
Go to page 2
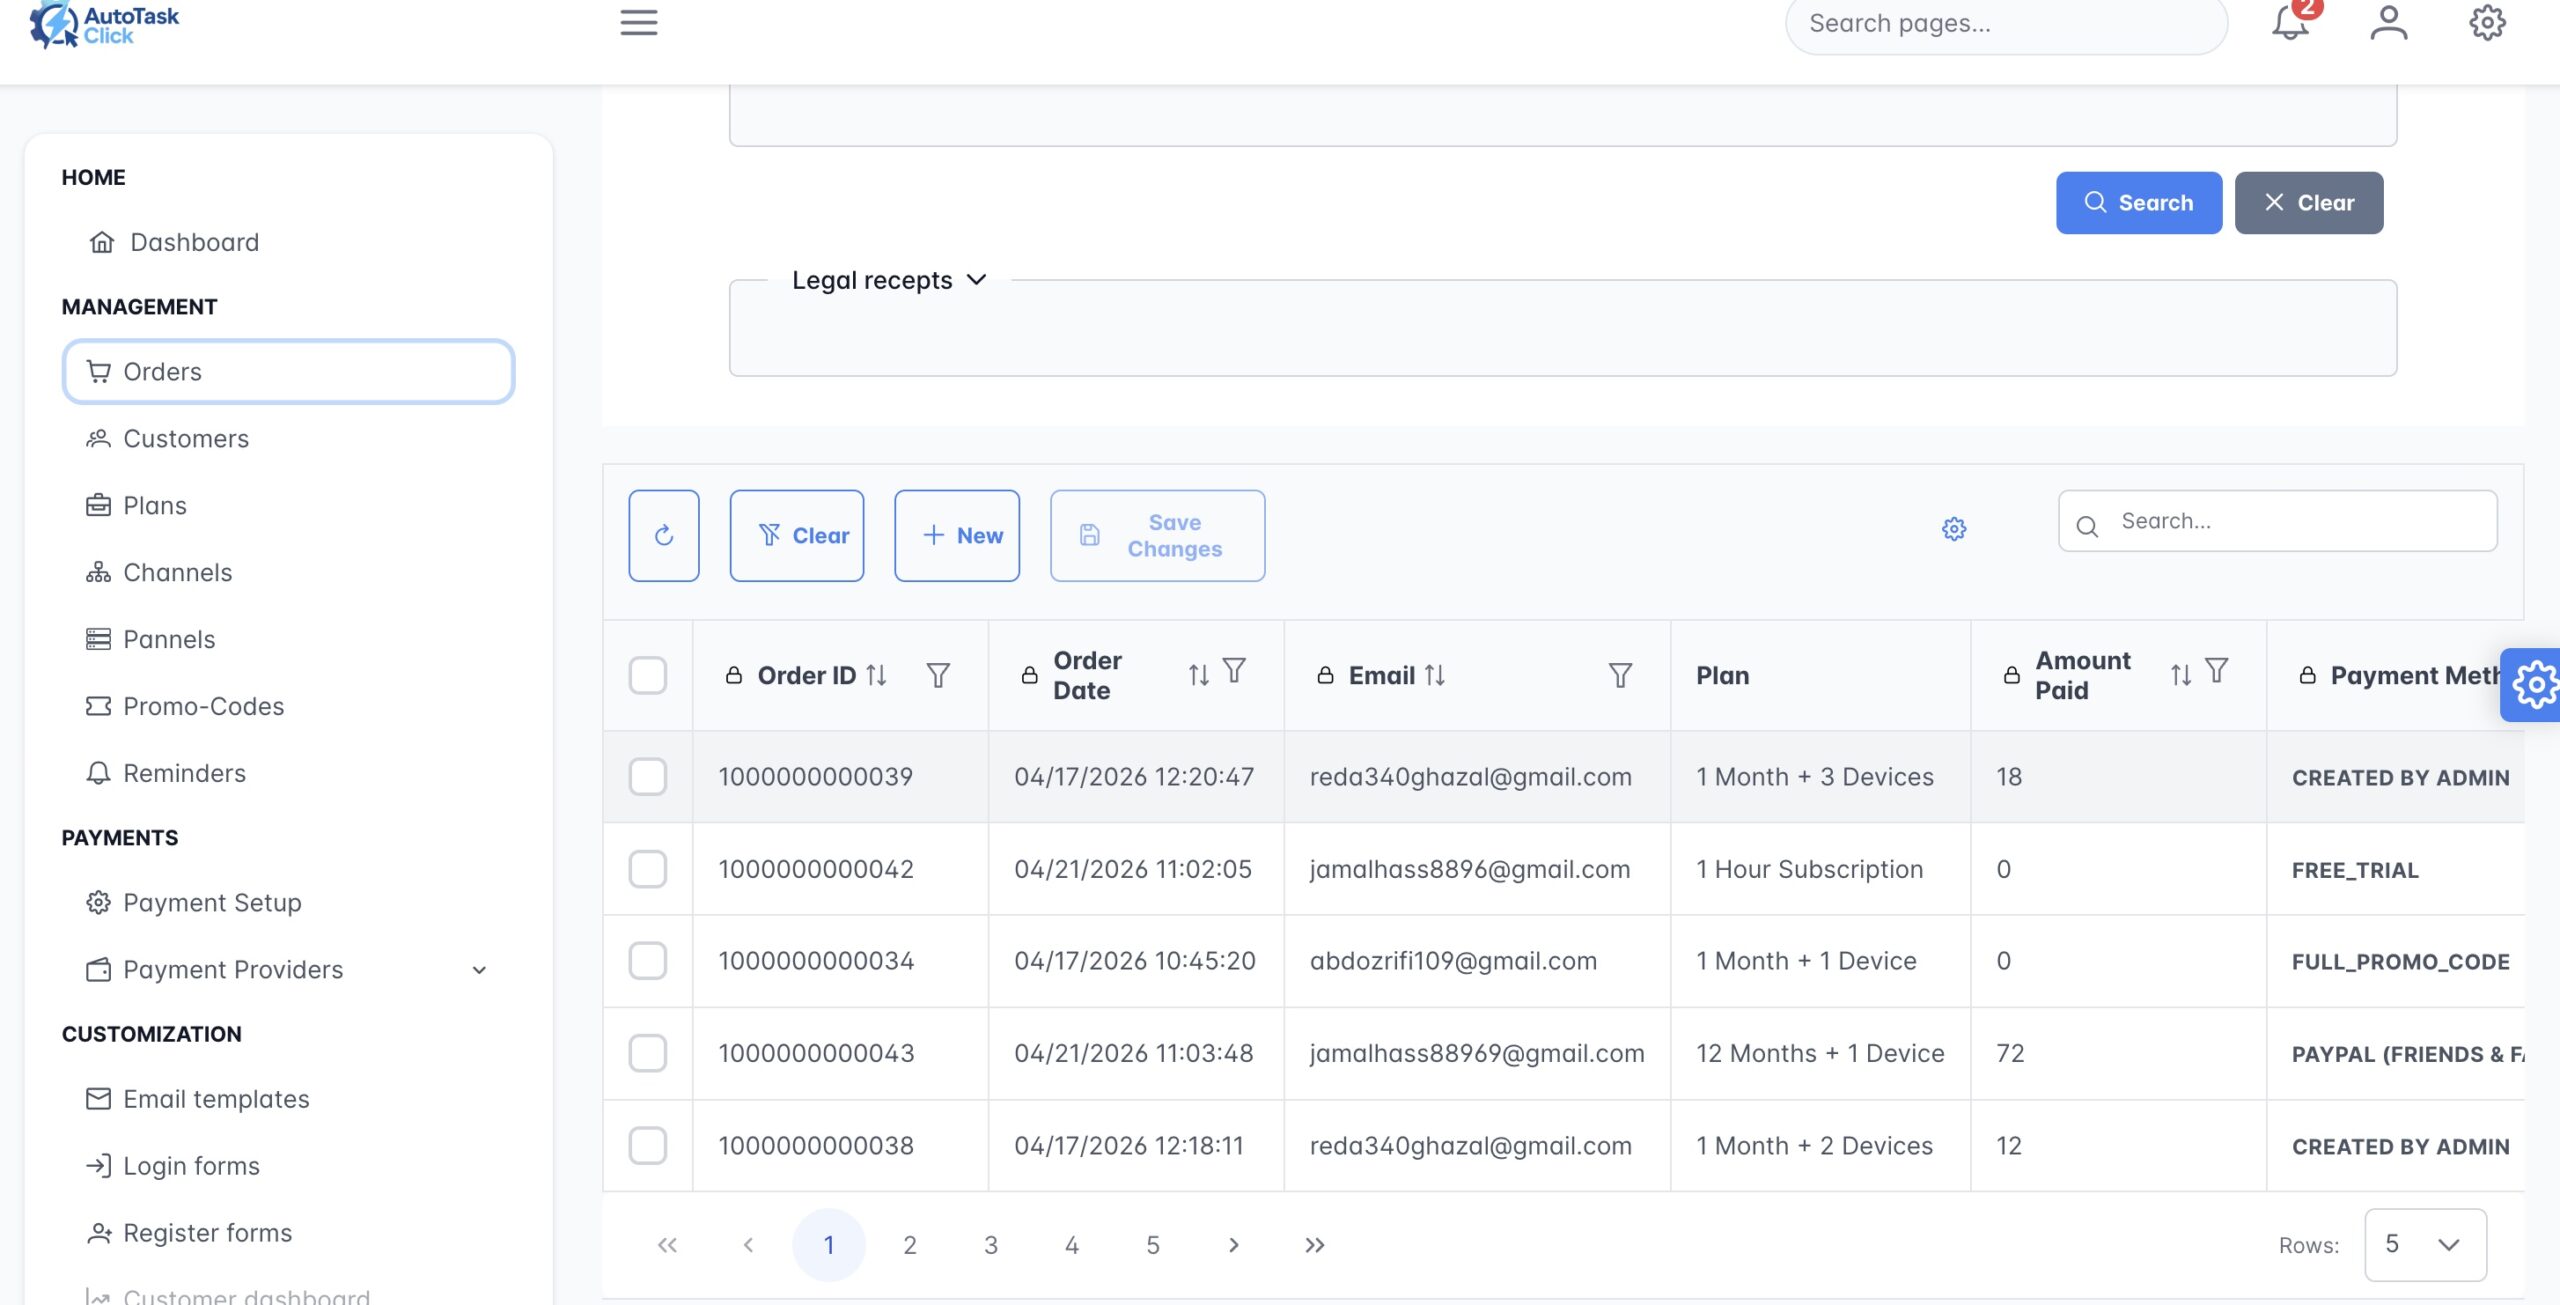click(x=910, y=1245)
